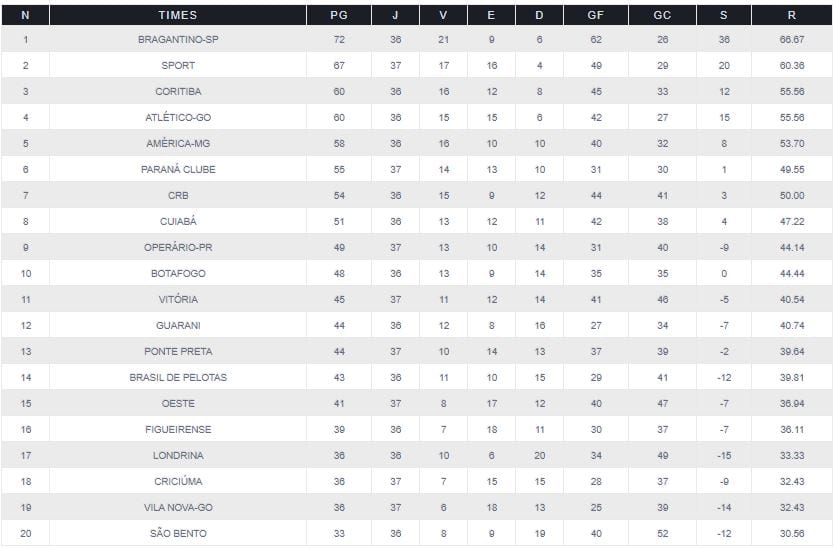
Task: Open the Bragantino-SP team link
Action: tap(178, 40)
